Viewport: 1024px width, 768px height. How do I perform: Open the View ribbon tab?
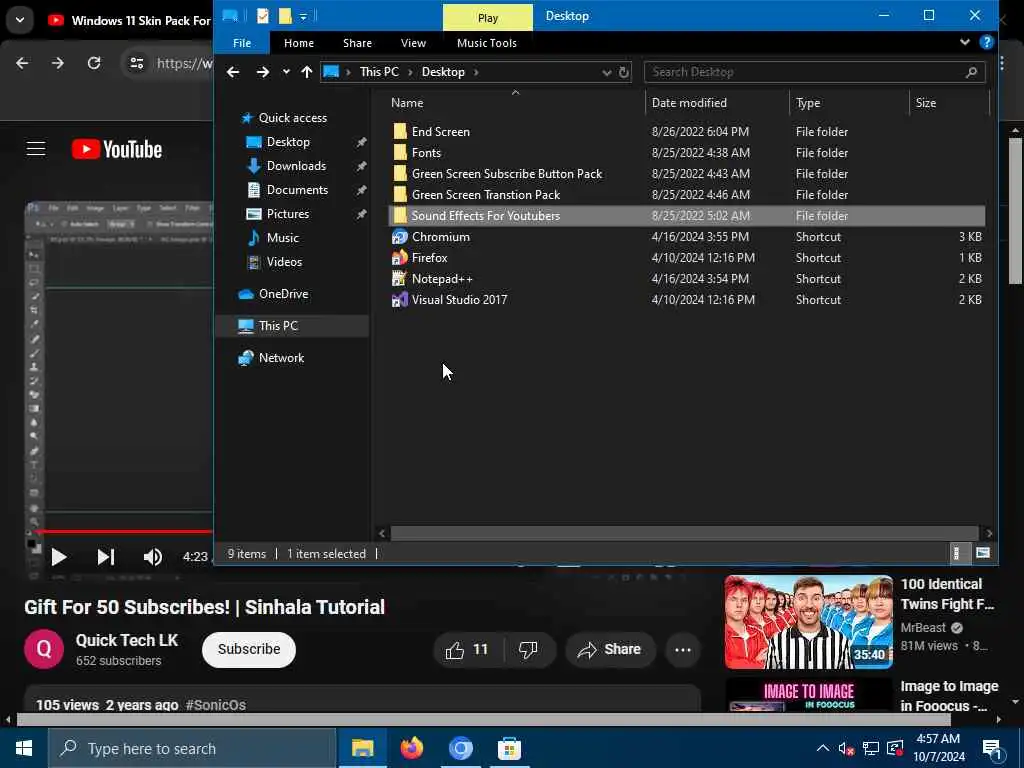(413, 43)
